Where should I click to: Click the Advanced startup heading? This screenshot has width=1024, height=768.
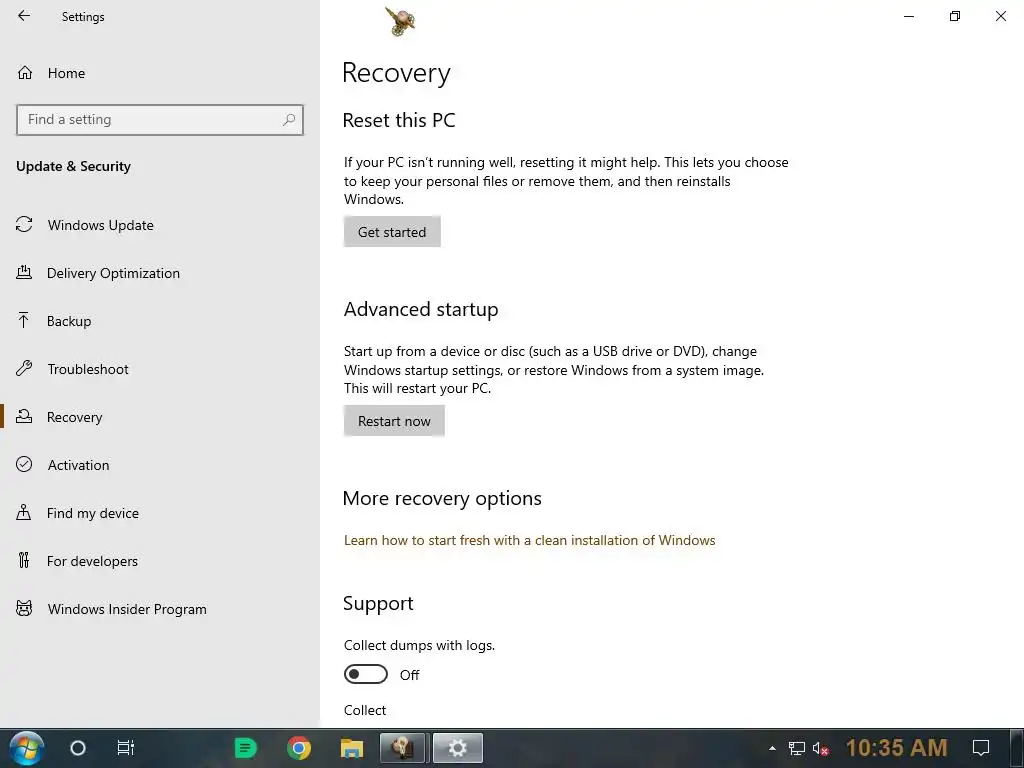pyautogui.click(x=421, y=309)
